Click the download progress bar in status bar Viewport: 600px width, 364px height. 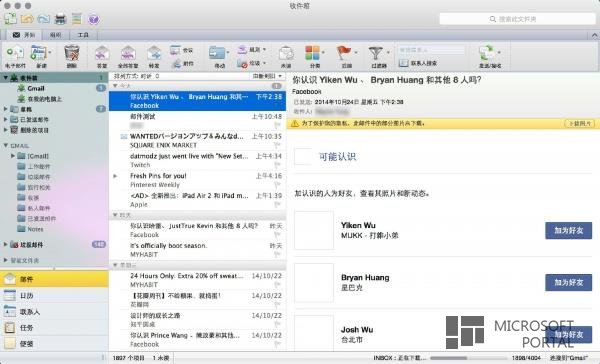pyautogui.click(x=468, y=358)
